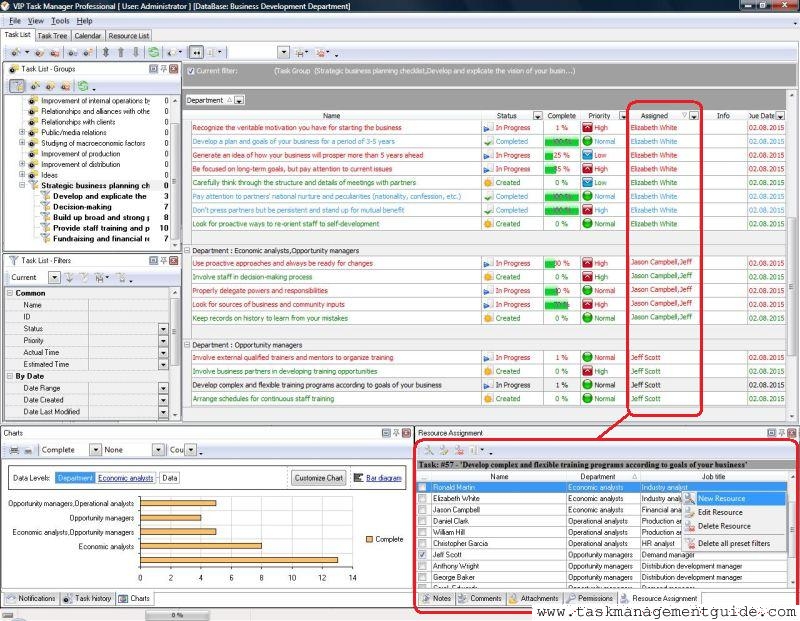Click the delete group icon in Groups toolbar
The width and height of the screenshot is (800, 621).
click(x=65, y=86)
